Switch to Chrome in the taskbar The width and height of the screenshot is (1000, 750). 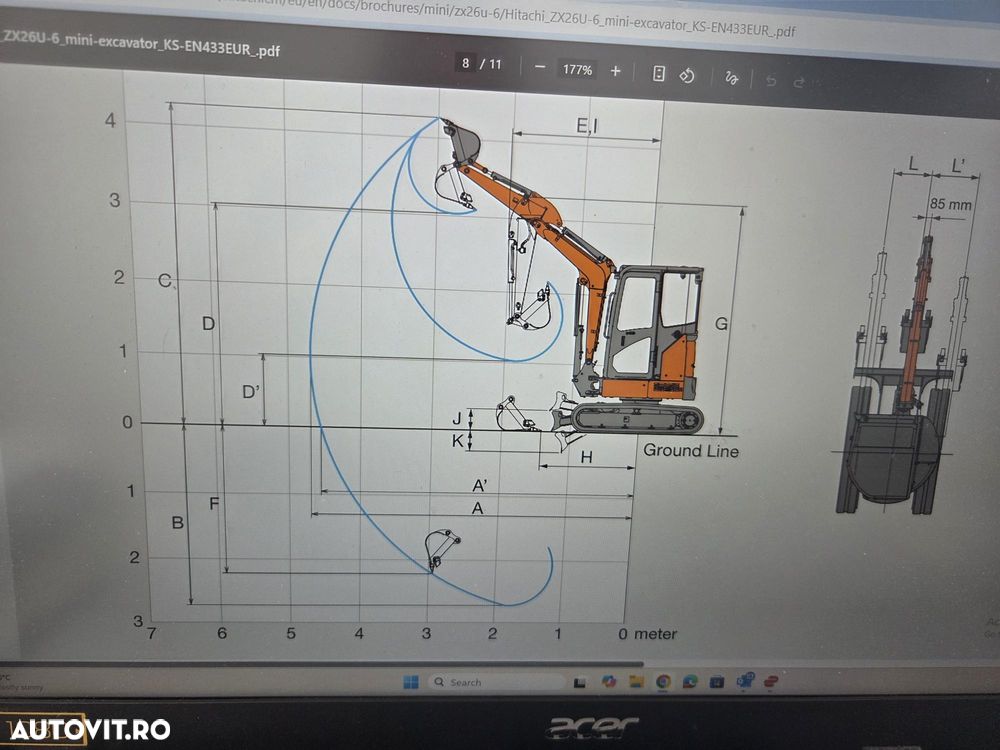[x=663, y=681]
